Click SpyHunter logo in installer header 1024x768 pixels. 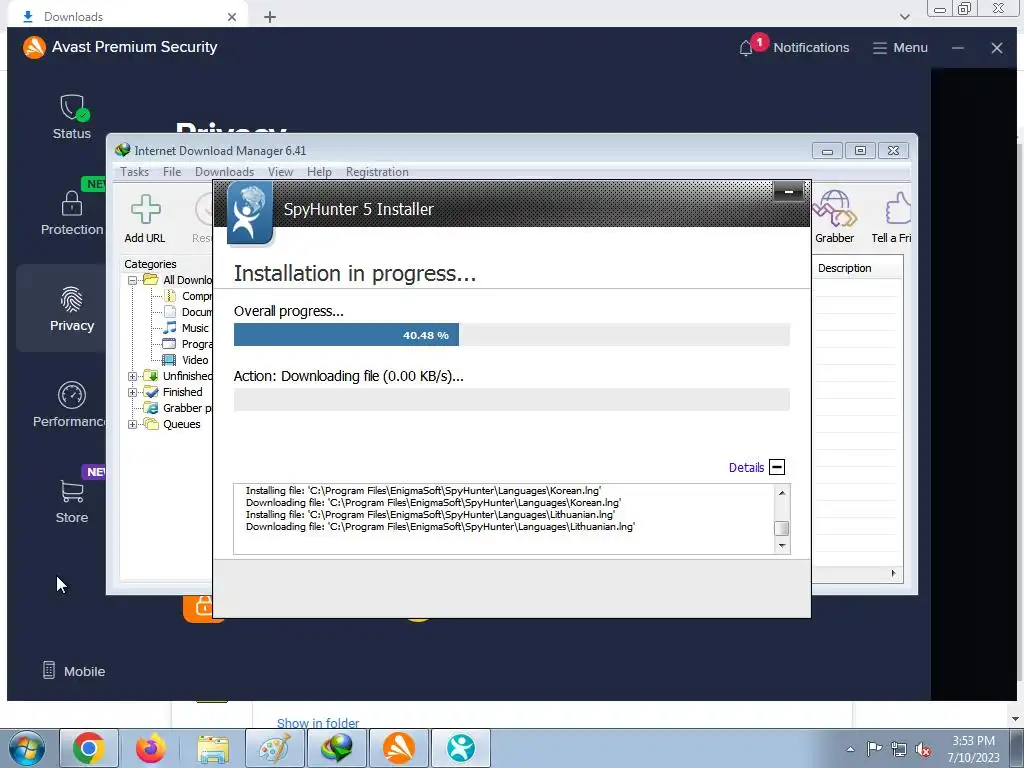point(249,213)
